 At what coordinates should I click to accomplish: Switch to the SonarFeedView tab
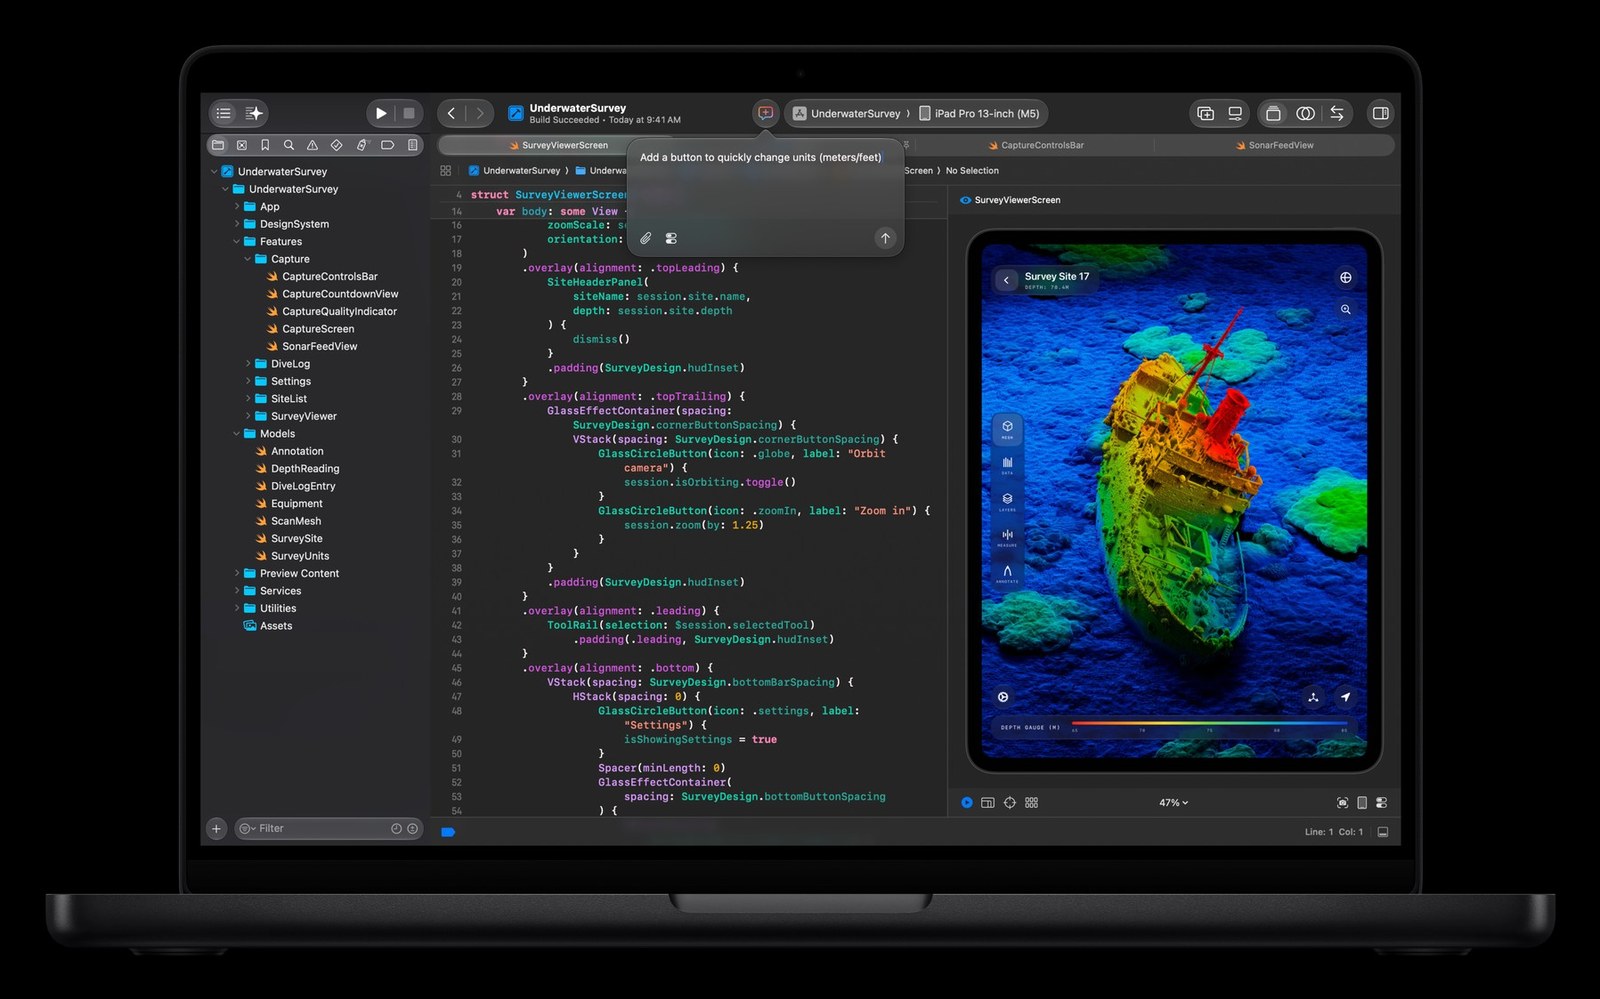[1275, 145]
